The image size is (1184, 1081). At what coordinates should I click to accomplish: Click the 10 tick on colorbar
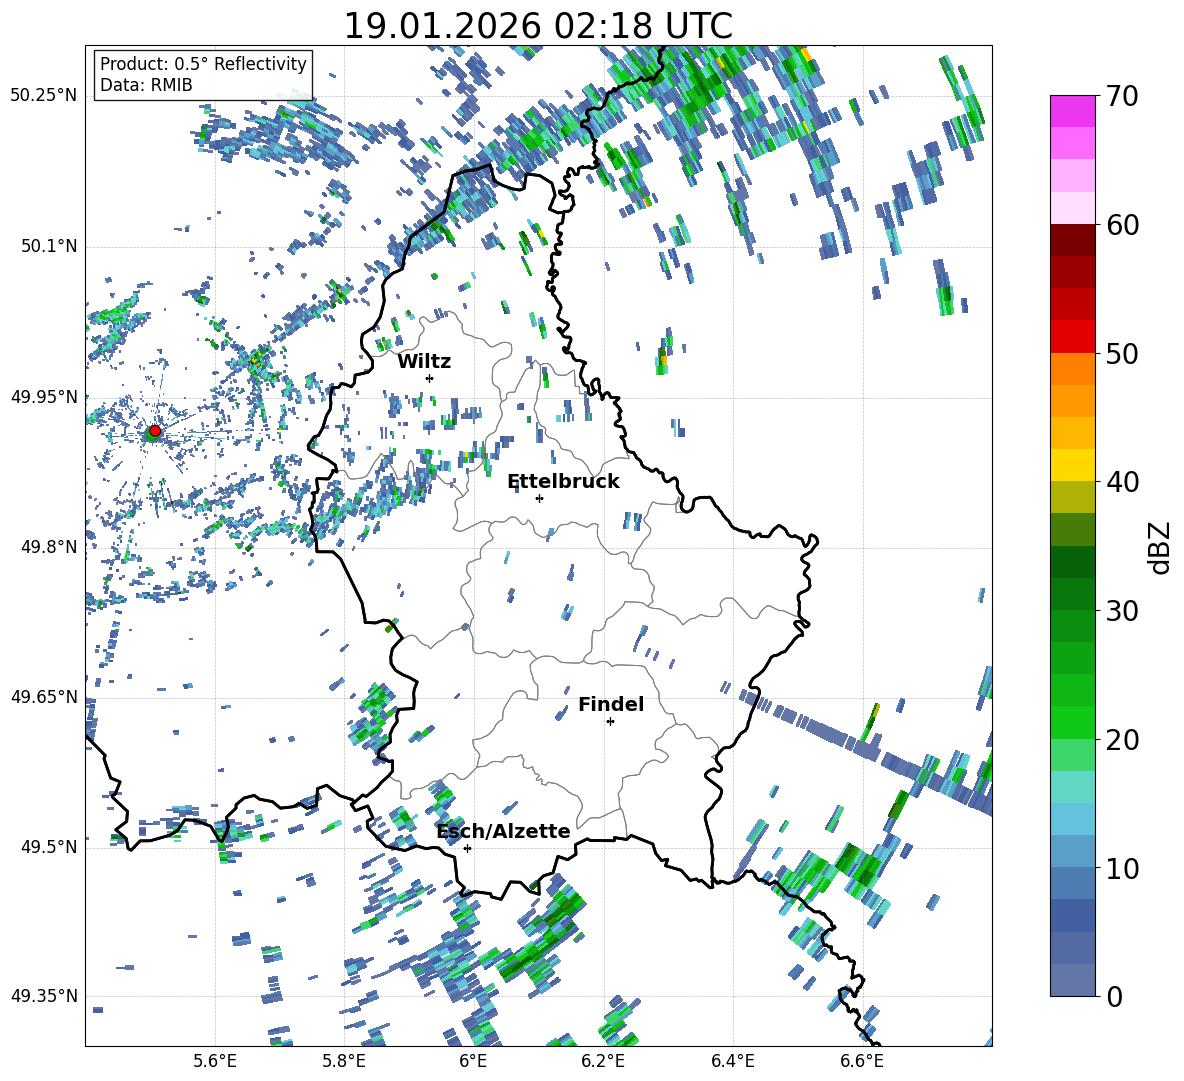[x=1121, y=868]
